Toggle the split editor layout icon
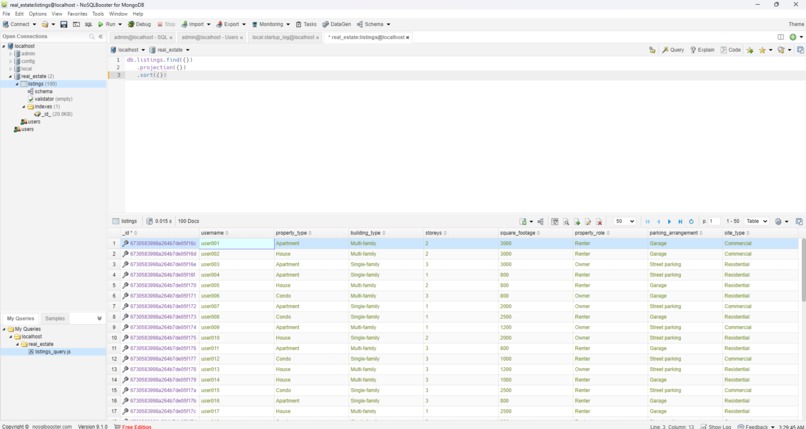 [x=780, y=37]
